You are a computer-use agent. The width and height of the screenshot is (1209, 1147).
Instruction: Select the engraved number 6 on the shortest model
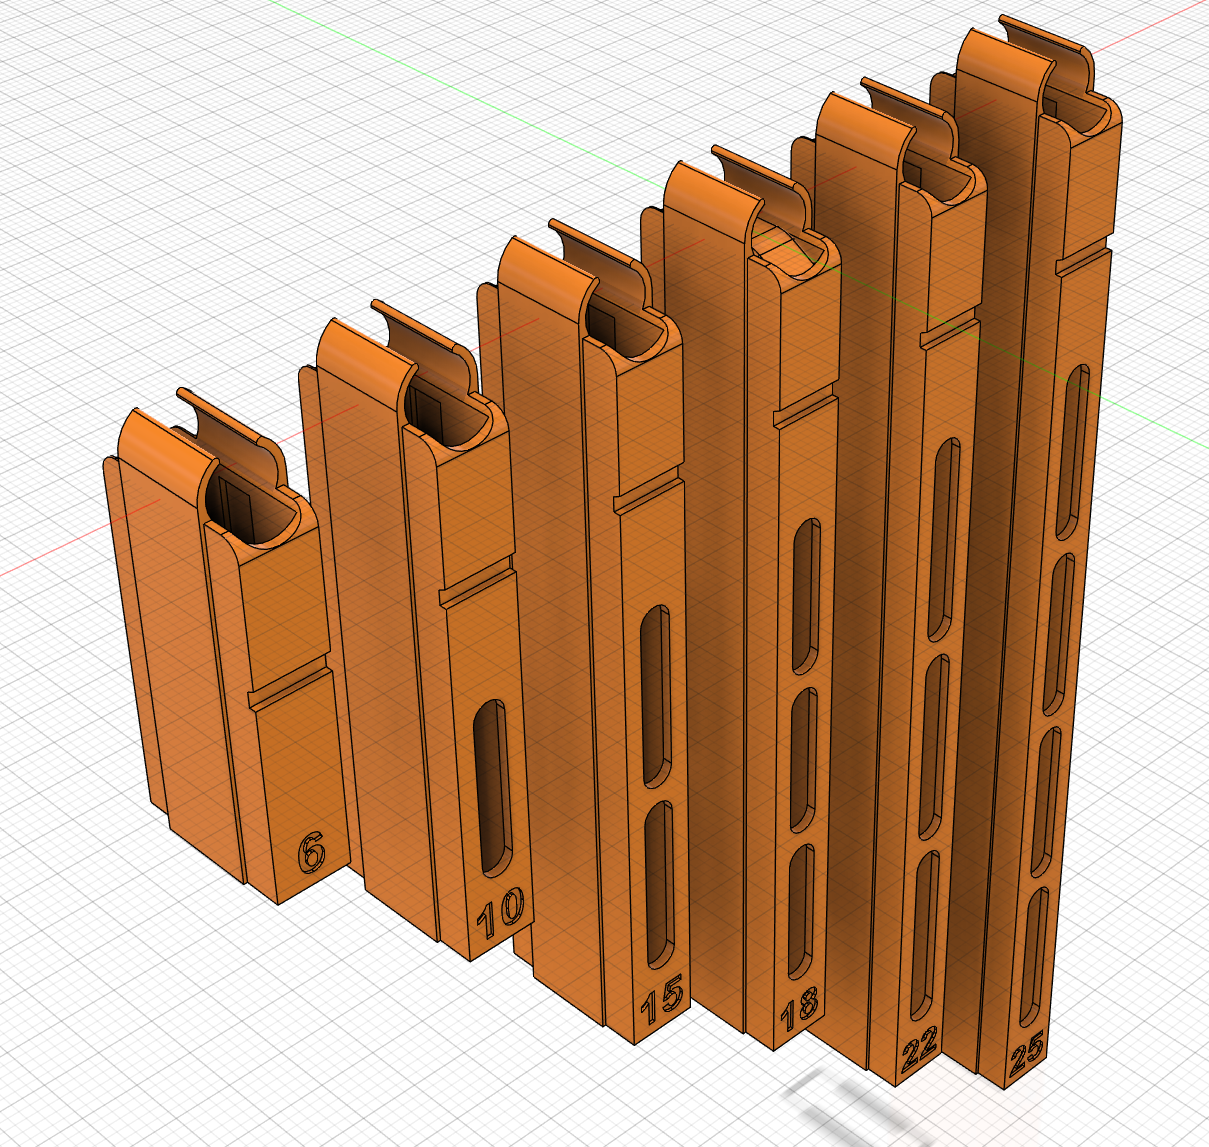click(312, 854)
